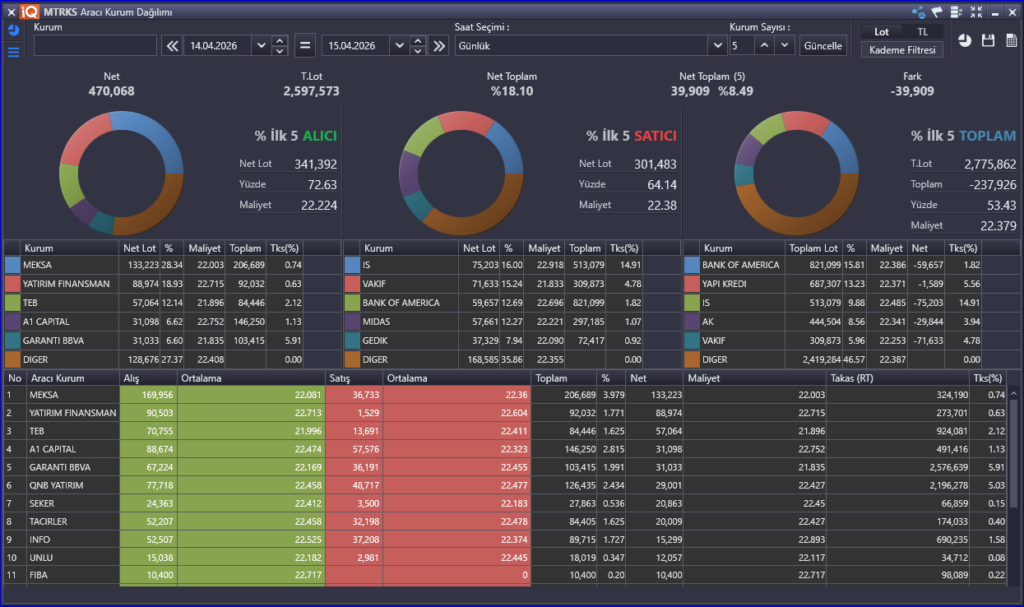Toggle the equals date sync button
Screen dimensions: 1024x607
pos(305,46)
